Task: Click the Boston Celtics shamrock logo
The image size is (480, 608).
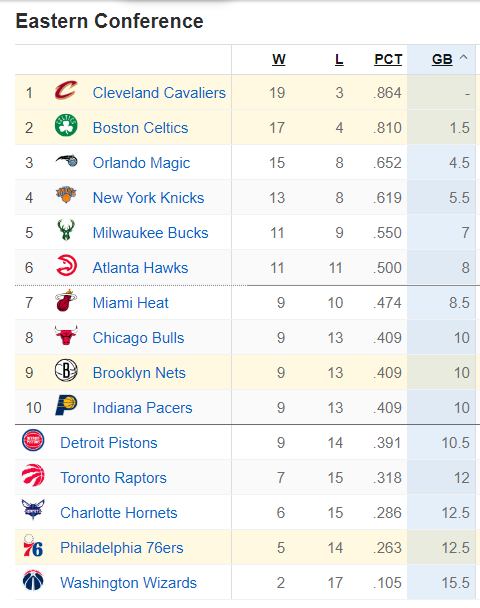Action: point(66,125)
